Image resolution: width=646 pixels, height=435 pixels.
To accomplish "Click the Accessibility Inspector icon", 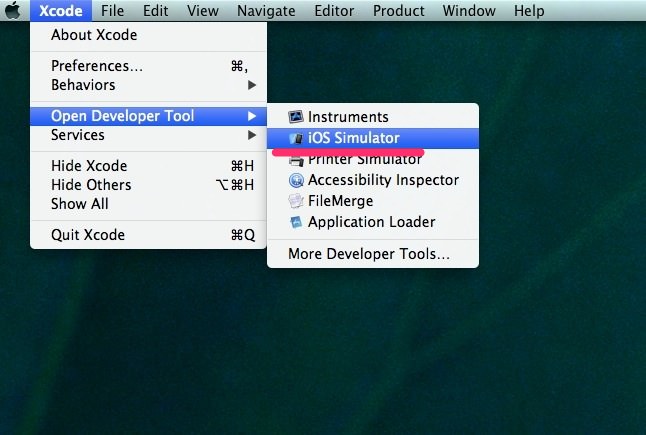I will (296, 180).
